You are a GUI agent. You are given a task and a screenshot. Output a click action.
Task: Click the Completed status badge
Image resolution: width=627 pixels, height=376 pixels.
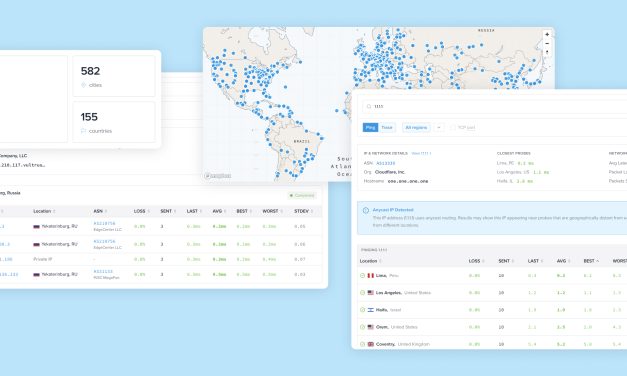302,196
